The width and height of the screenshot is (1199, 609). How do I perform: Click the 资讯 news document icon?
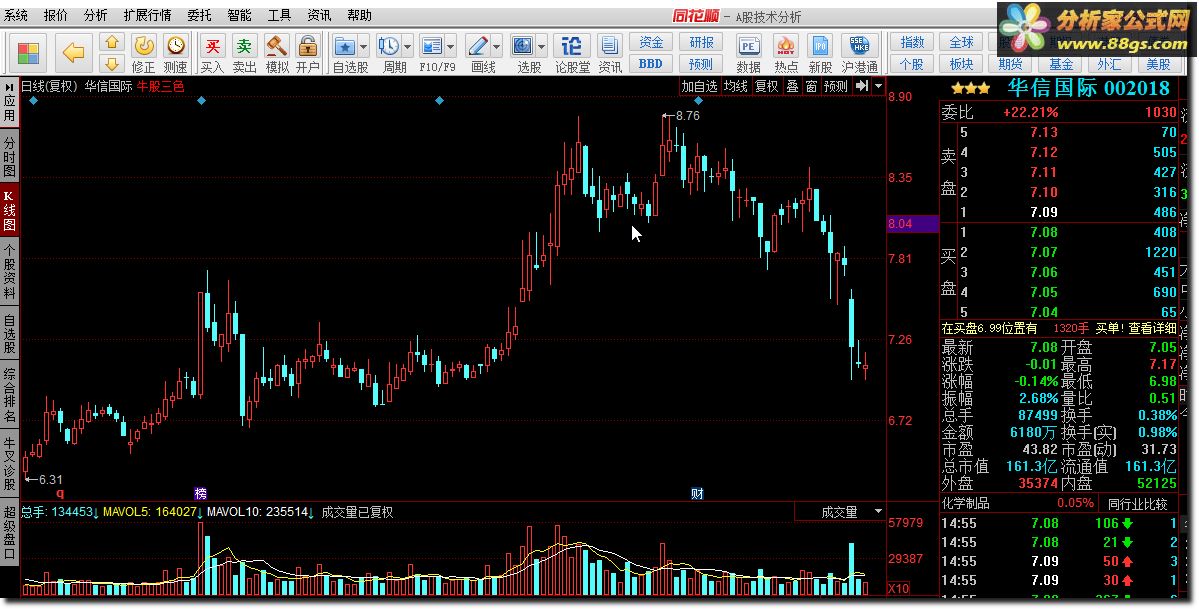coord(609,46)
